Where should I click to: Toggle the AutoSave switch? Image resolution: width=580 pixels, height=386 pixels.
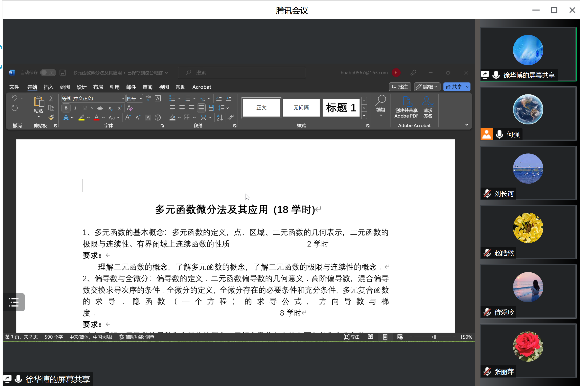pos(48,72)
